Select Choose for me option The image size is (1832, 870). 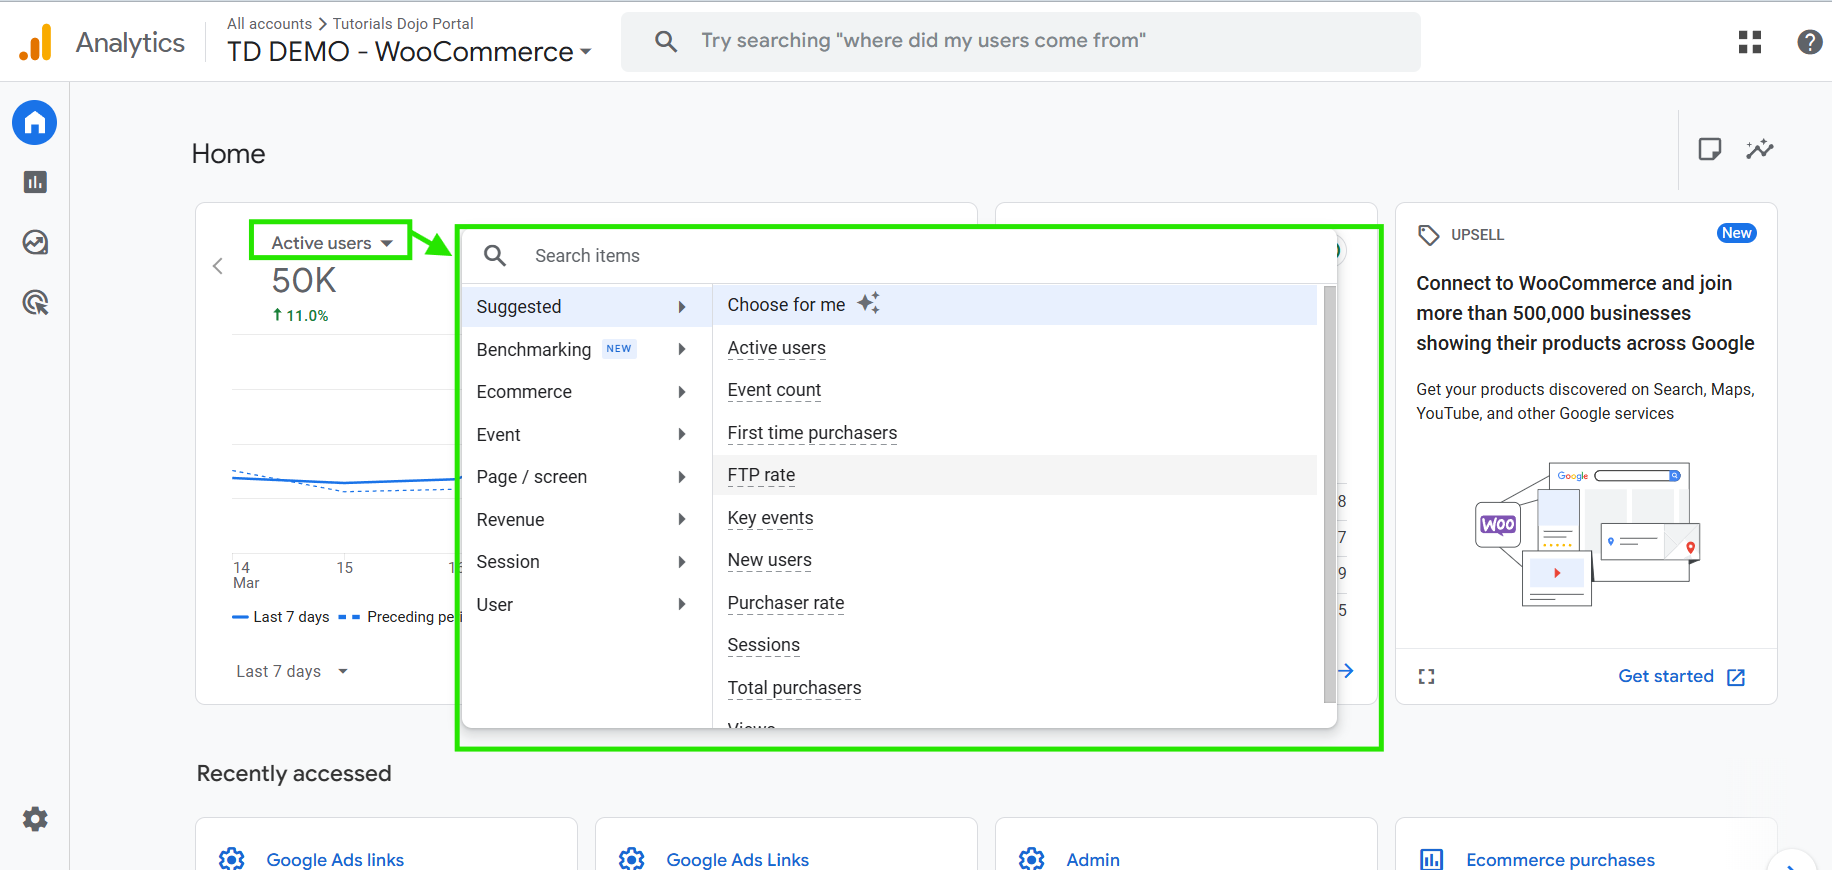click(x=1015, y=305)
